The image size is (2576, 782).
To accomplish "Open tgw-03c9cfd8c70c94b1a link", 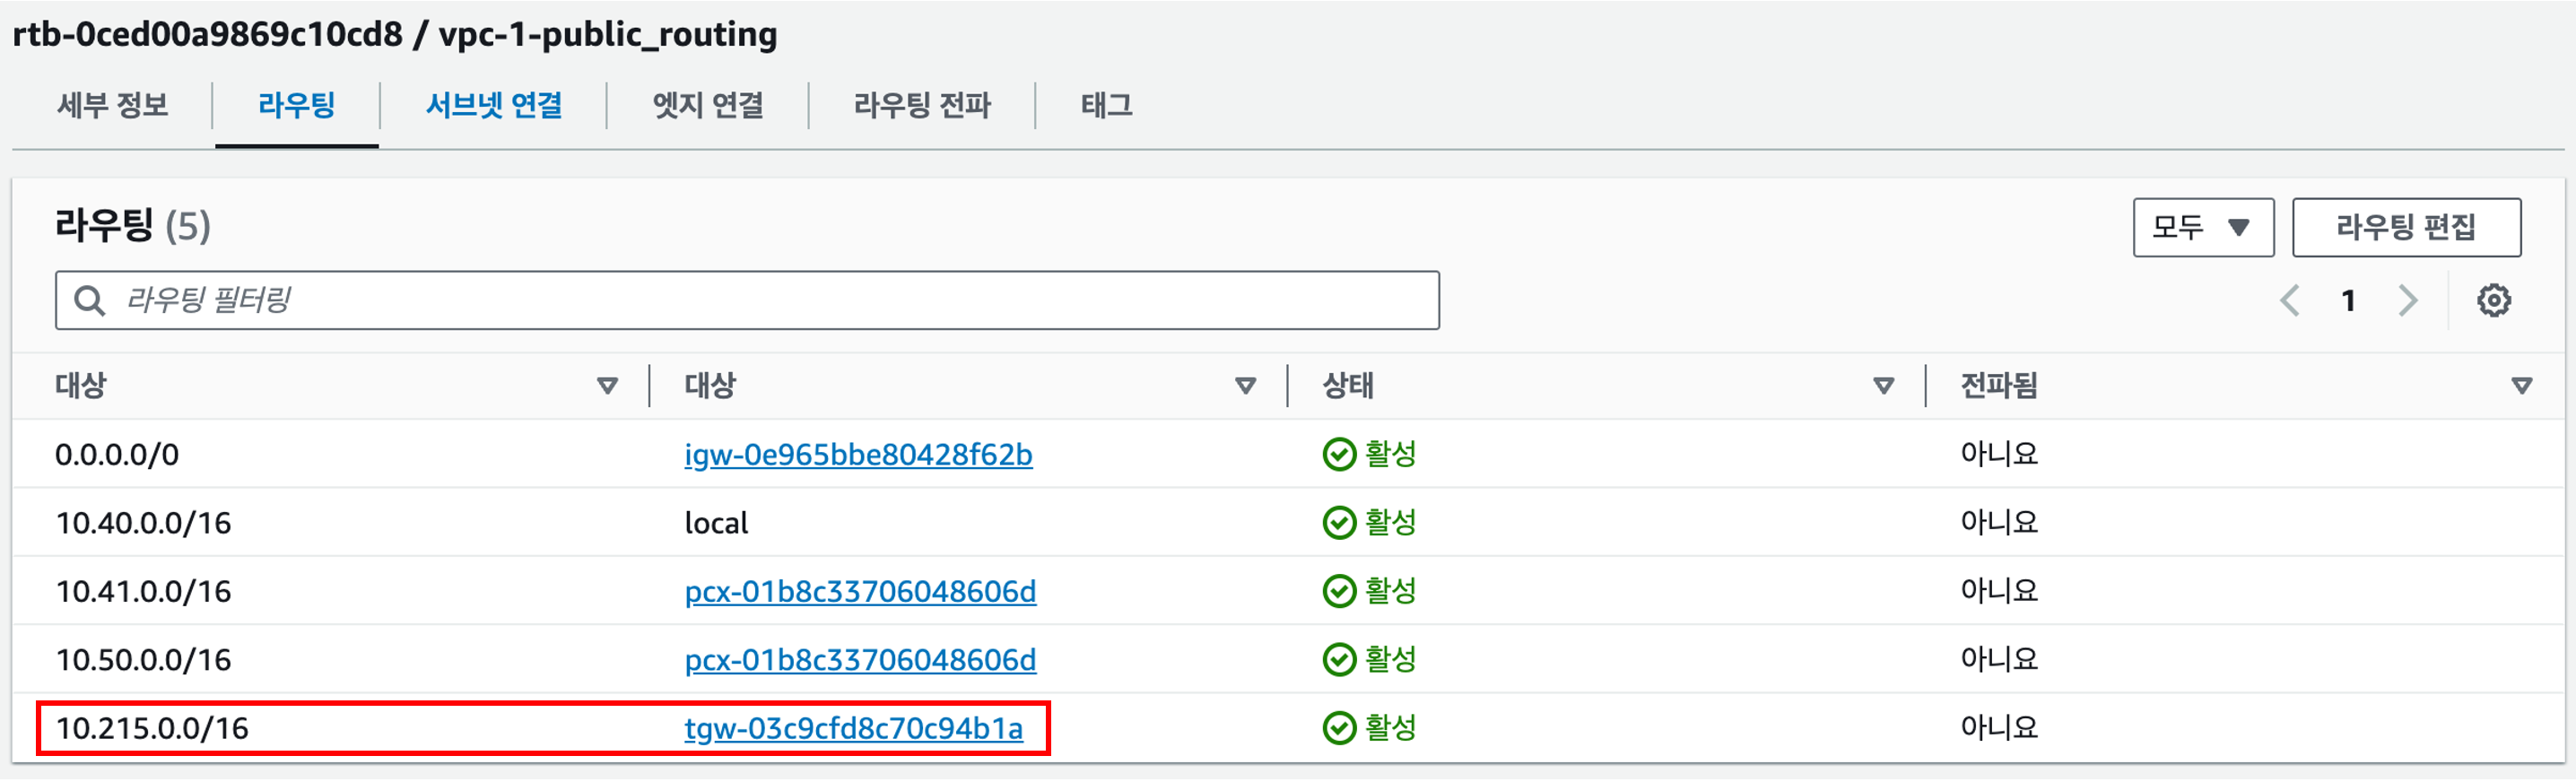I will 853,729.
